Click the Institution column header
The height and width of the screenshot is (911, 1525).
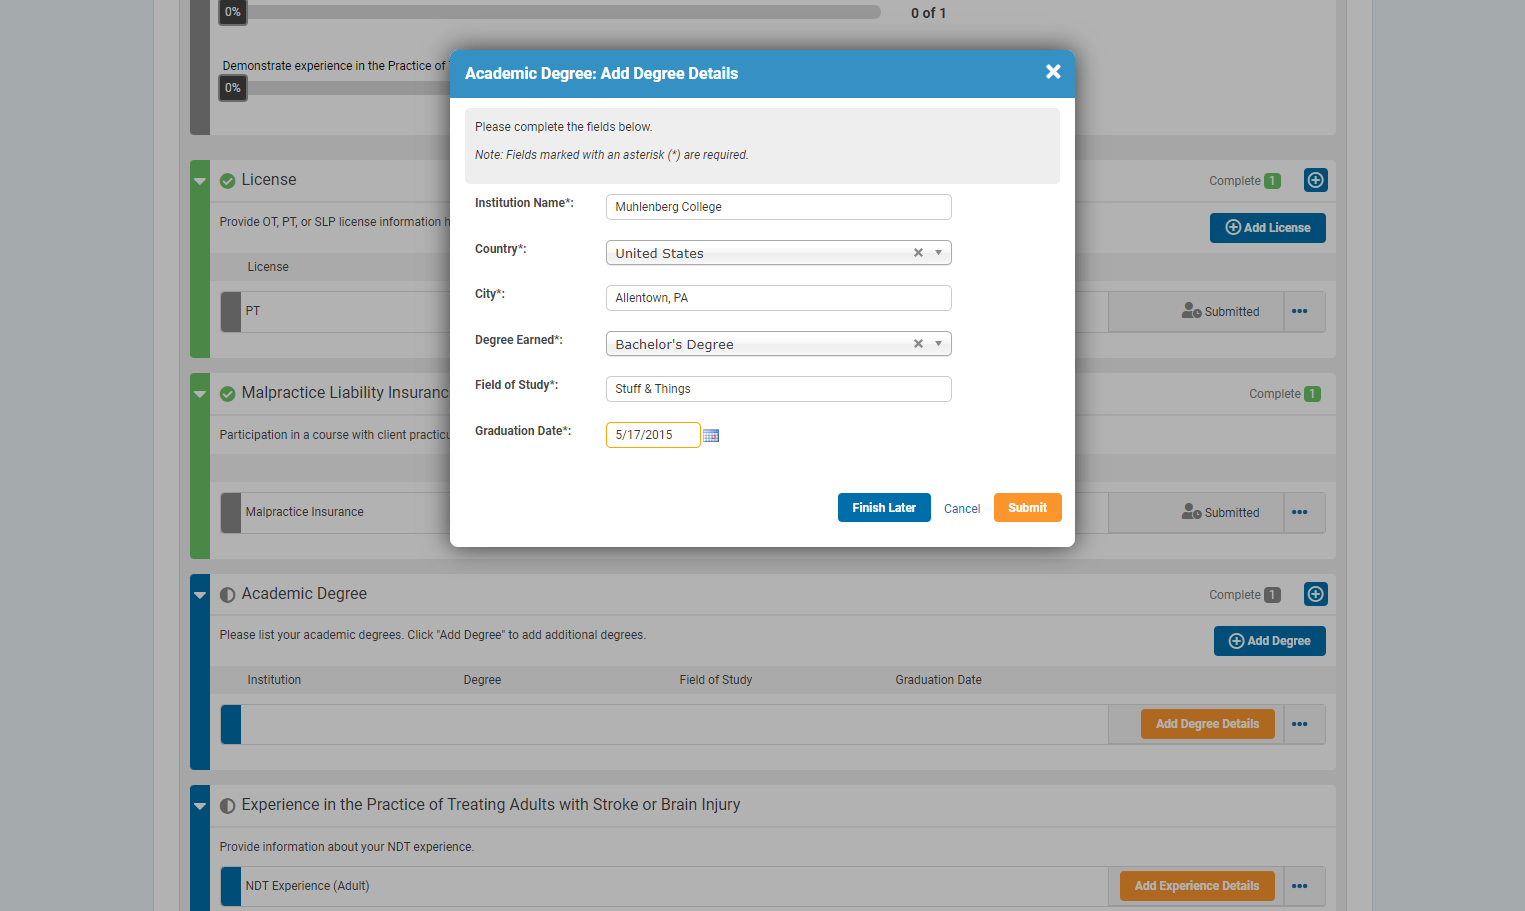274,680
